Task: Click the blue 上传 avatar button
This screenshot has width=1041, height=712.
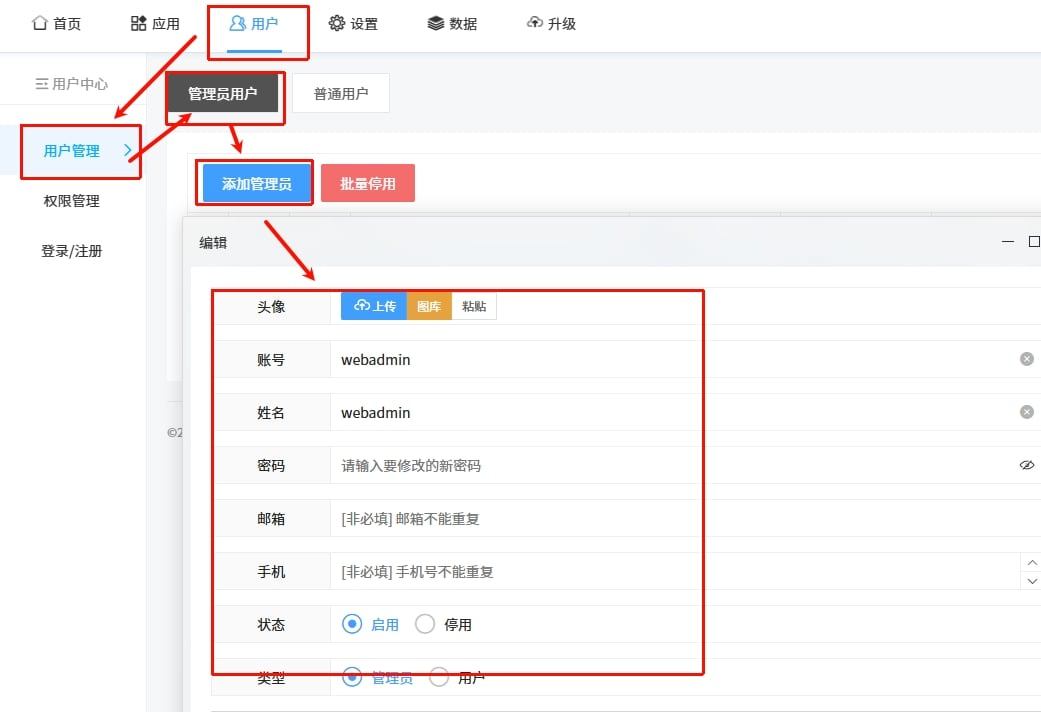Action: 374,306
